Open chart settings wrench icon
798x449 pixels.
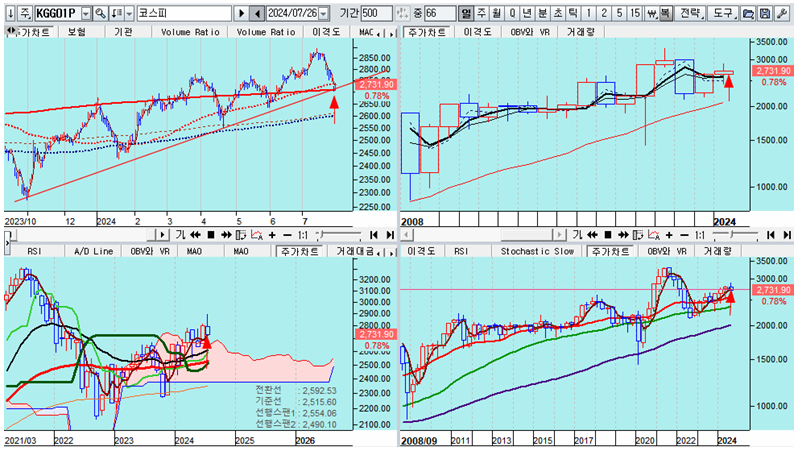pos(782,13)
